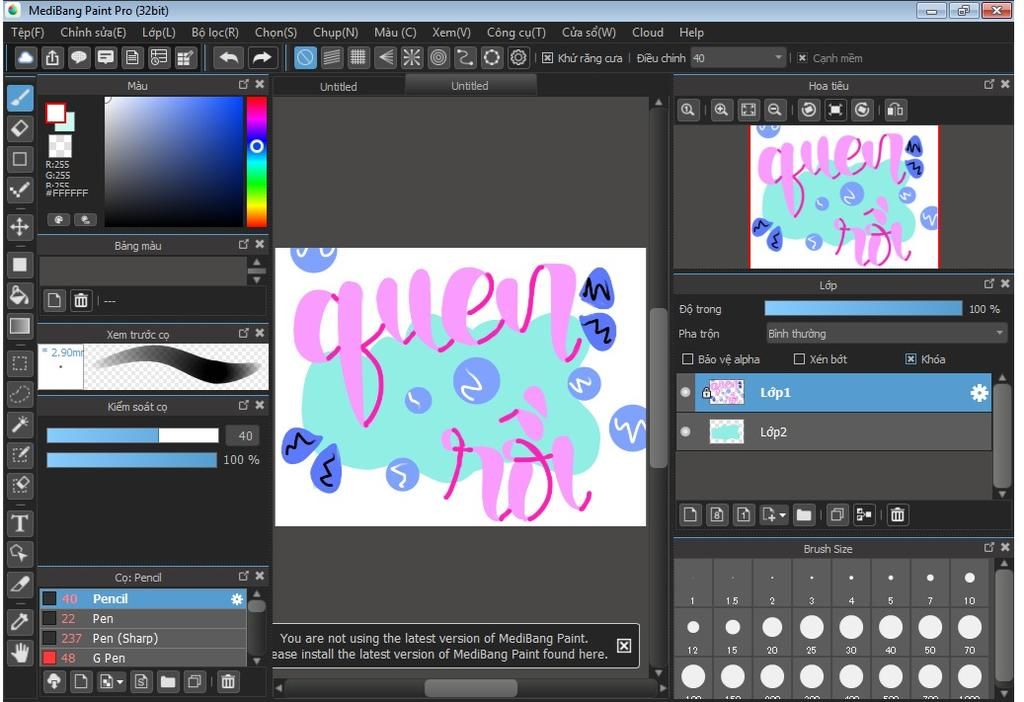Flip the view in navigator panel
The width and height of the screenshot is (1024, 702).
click(895, 110)
